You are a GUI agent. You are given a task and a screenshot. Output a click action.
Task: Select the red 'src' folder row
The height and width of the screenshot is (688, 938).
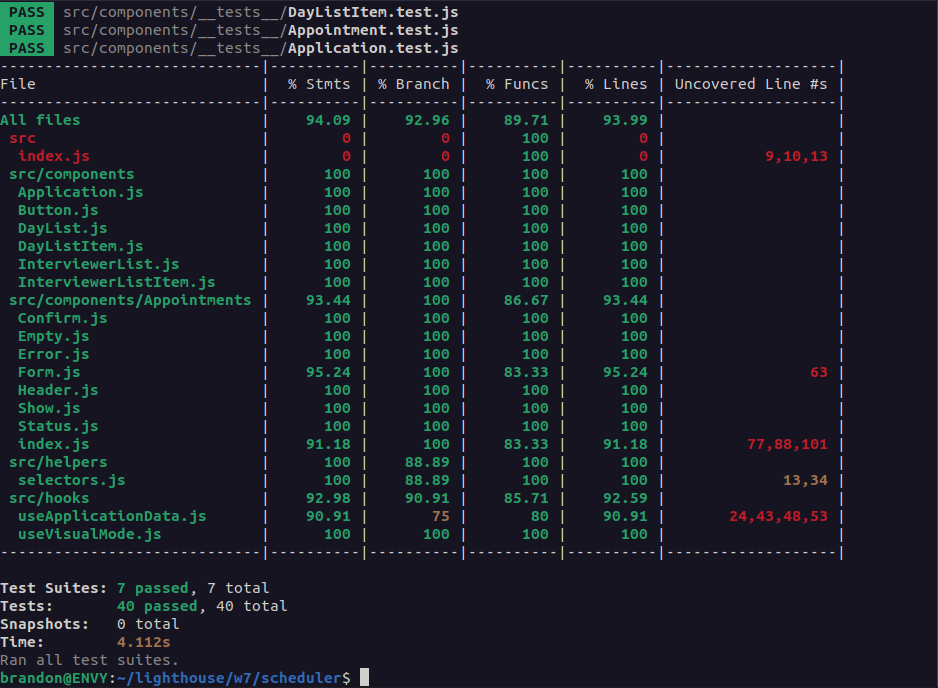22,138
